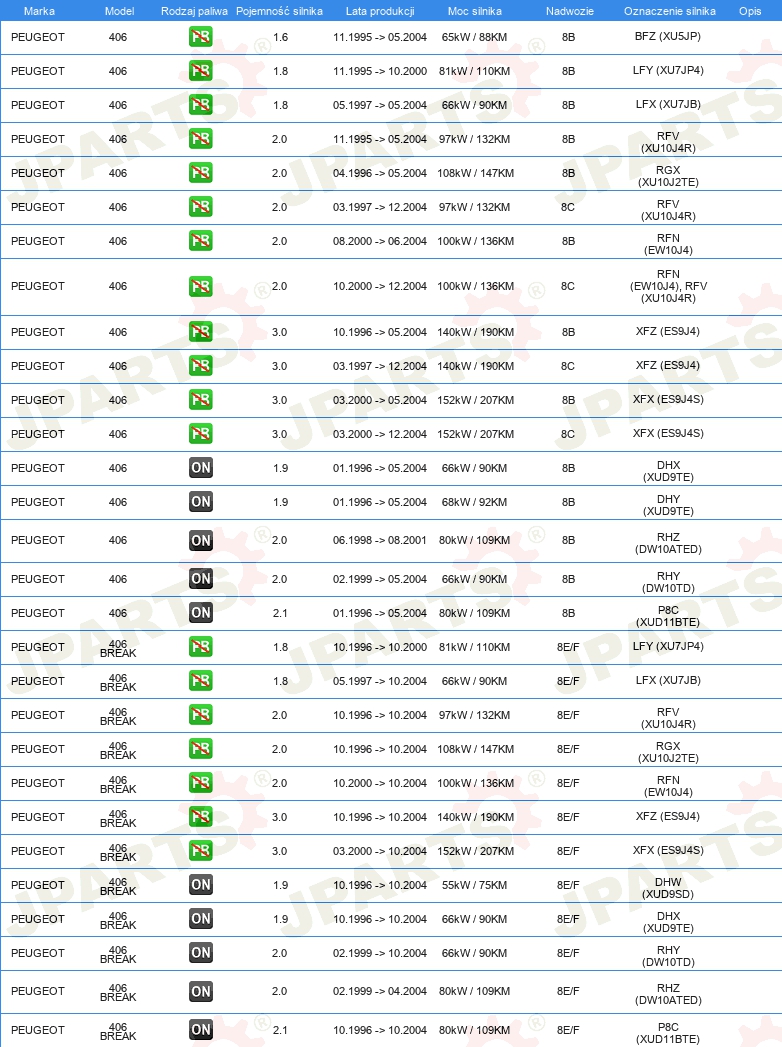Click the Rodzaj paliwa column header
This screenshot has height=1047, width=782.
coord(194,11)
